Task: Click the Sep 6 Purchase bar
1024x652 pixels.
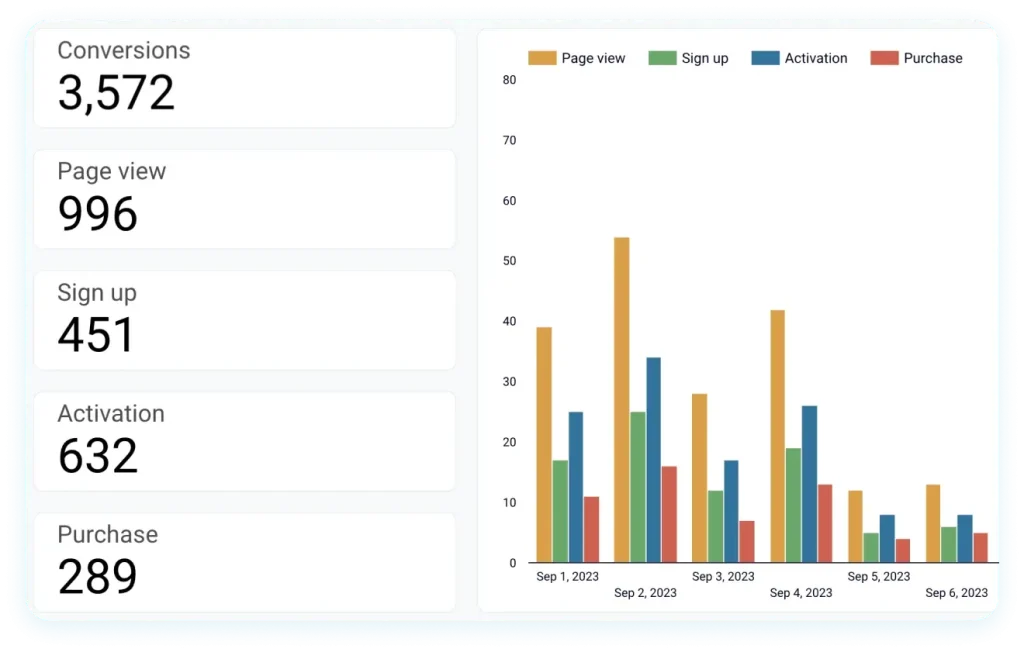Action: point(980,547)
